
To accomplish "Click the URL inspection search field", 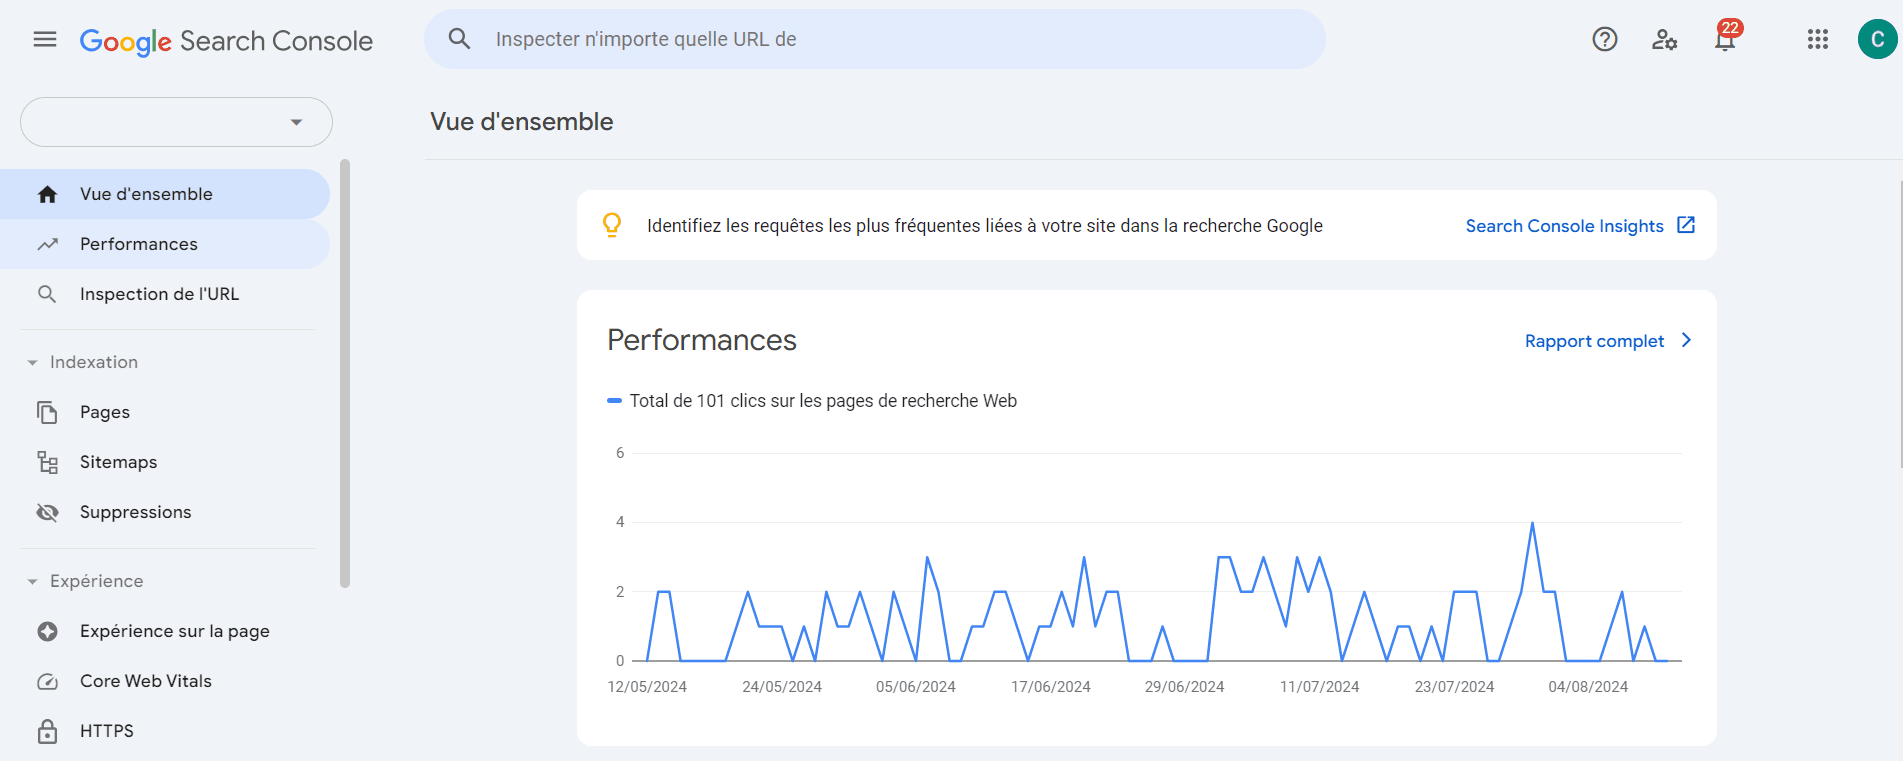I will click(x=875, y=39).
